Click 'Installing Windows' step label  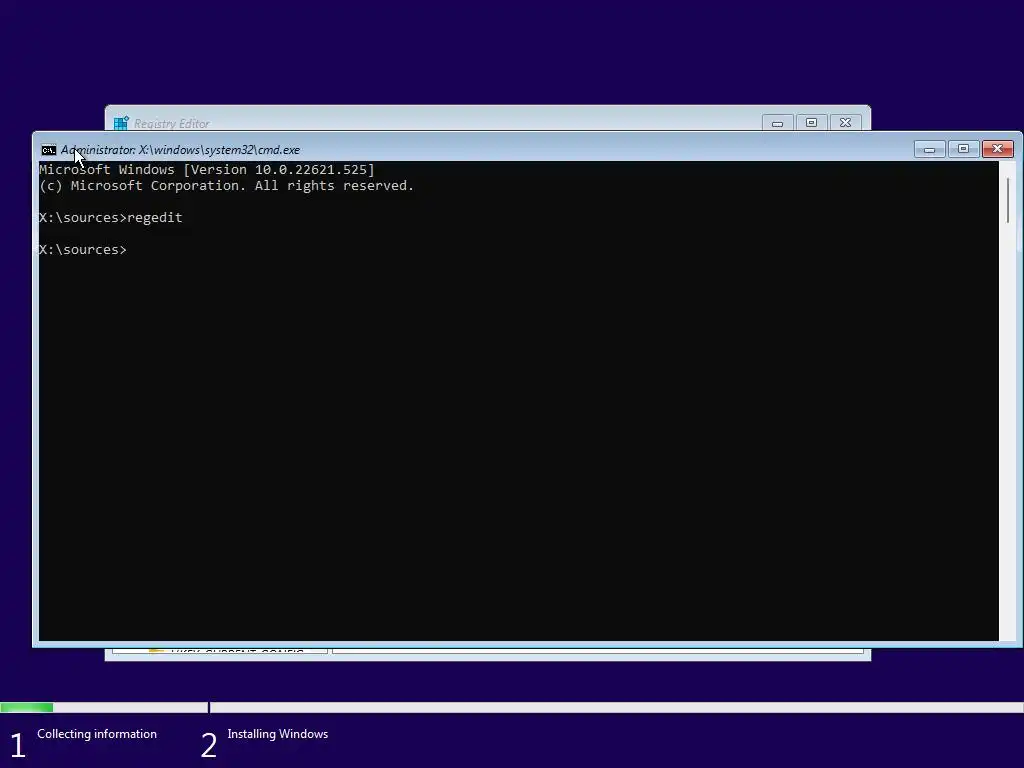coord(278,734)
